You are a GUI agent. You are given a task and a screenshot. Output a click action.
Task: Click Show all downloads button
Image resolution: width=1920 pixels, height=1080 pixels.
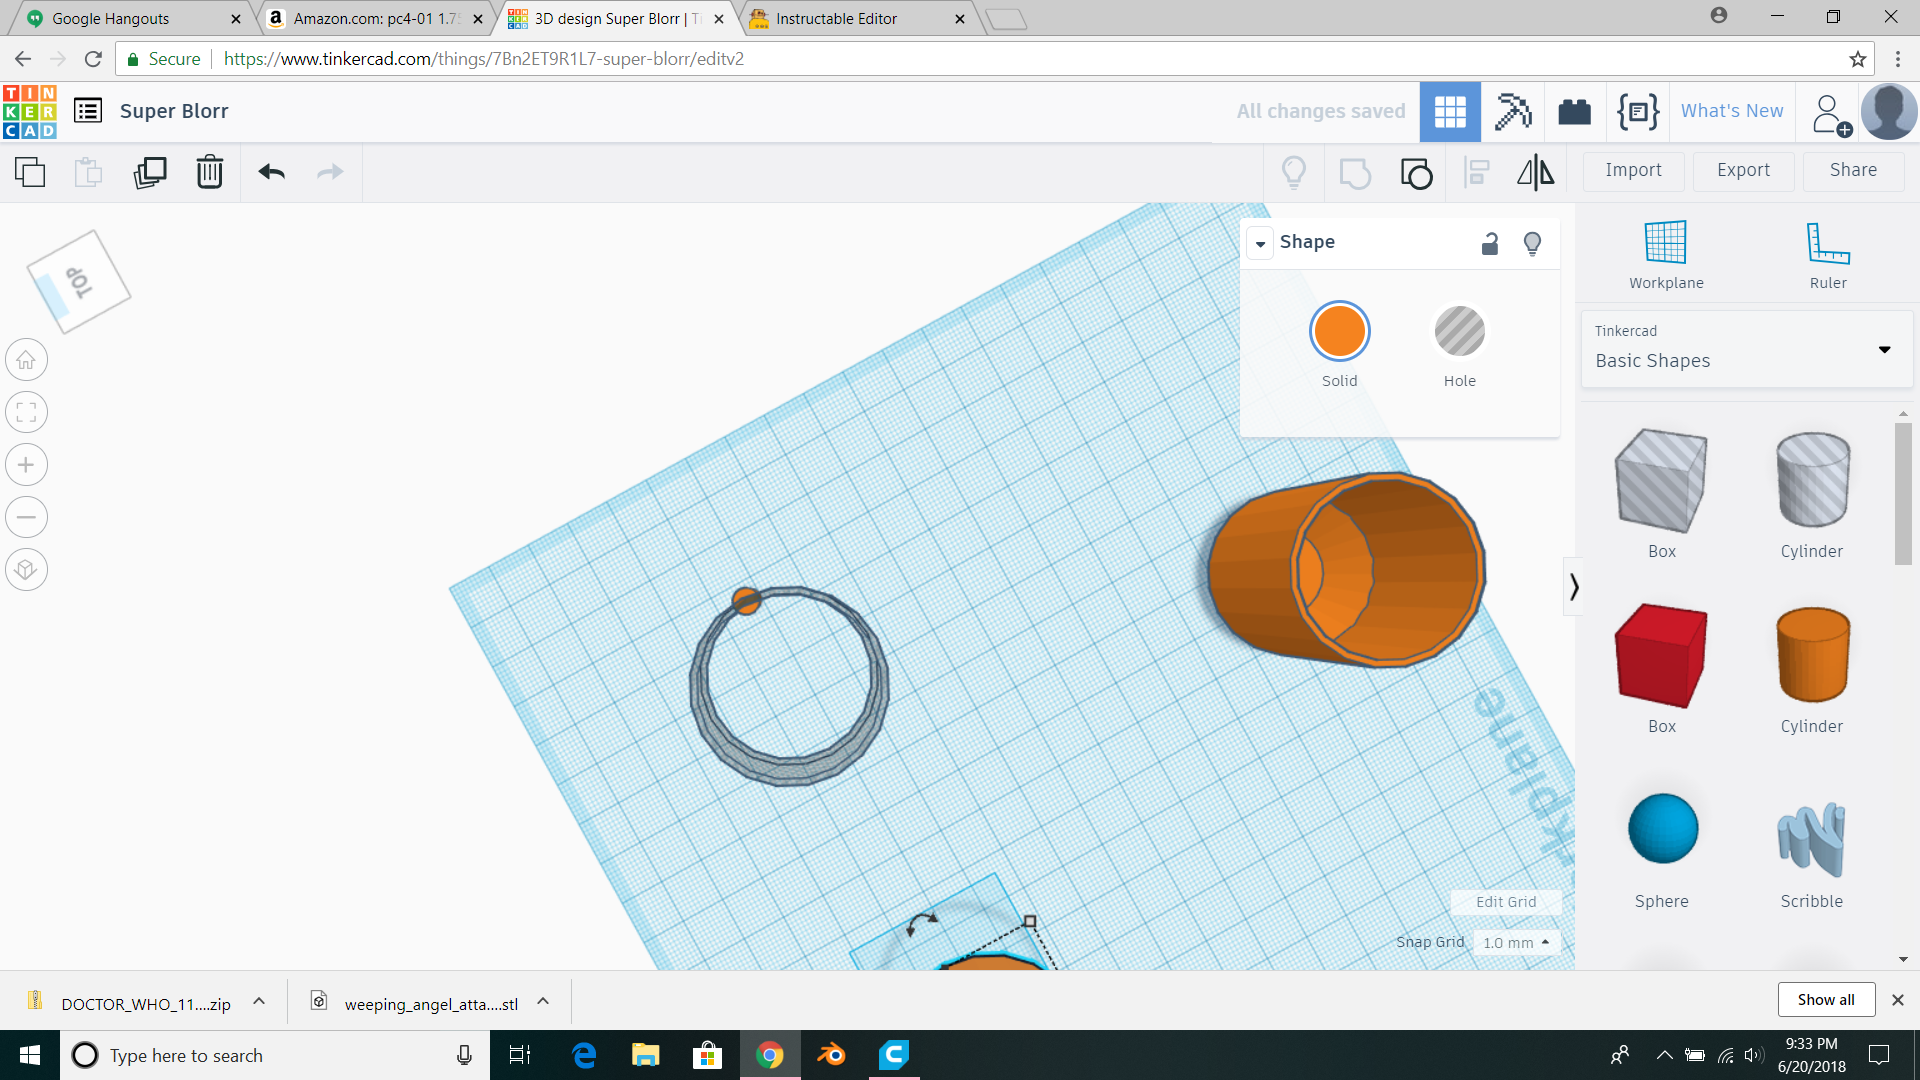click(1825, 1000)
